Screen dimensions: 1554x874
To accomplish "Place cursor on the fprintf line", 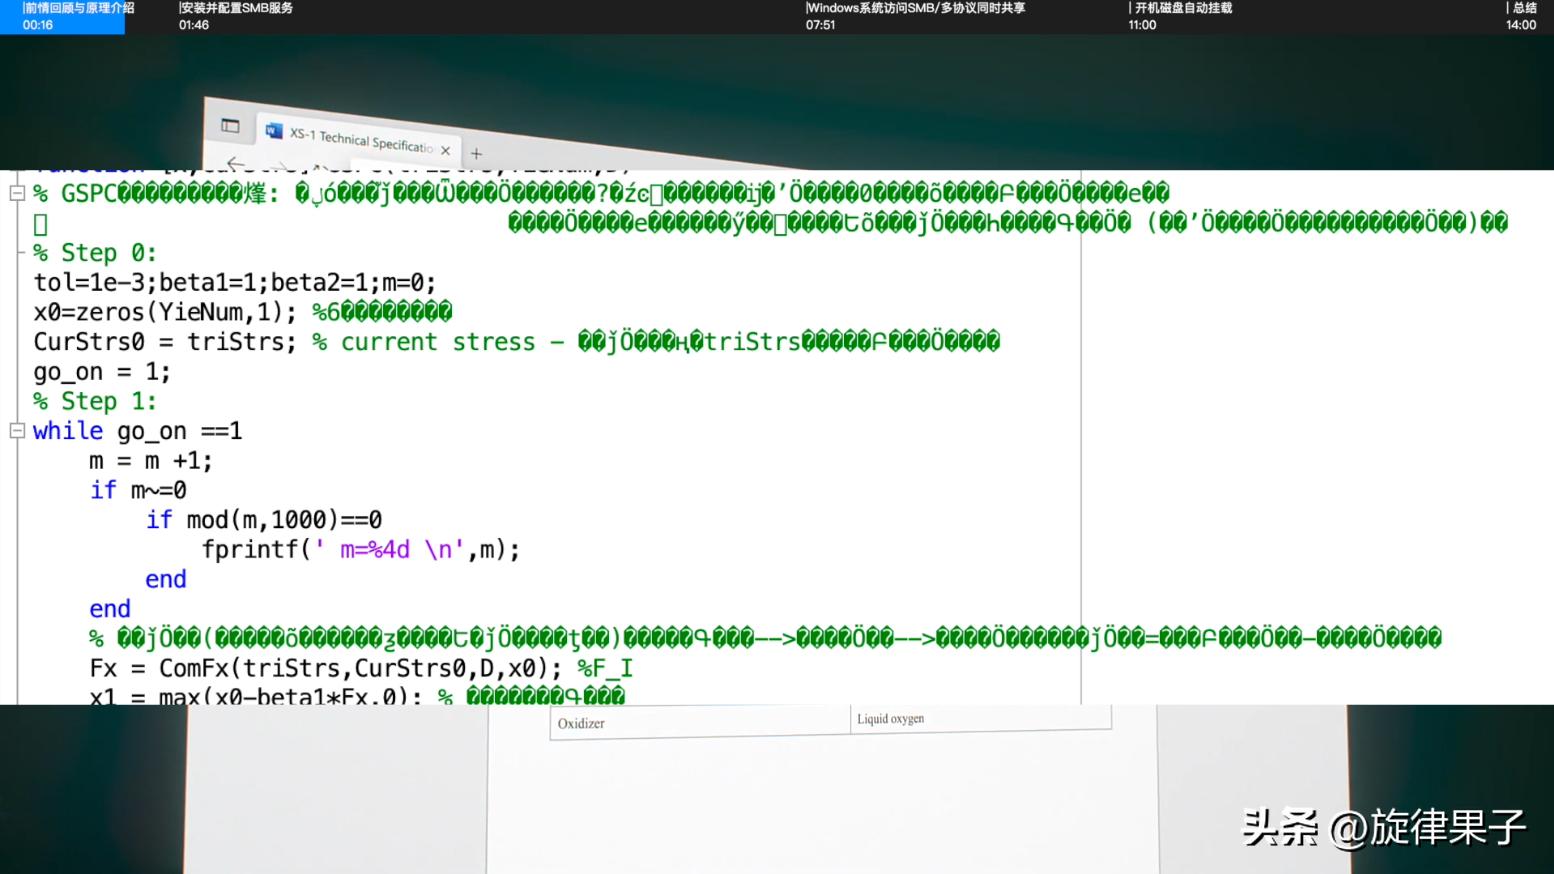I will 360,550.
